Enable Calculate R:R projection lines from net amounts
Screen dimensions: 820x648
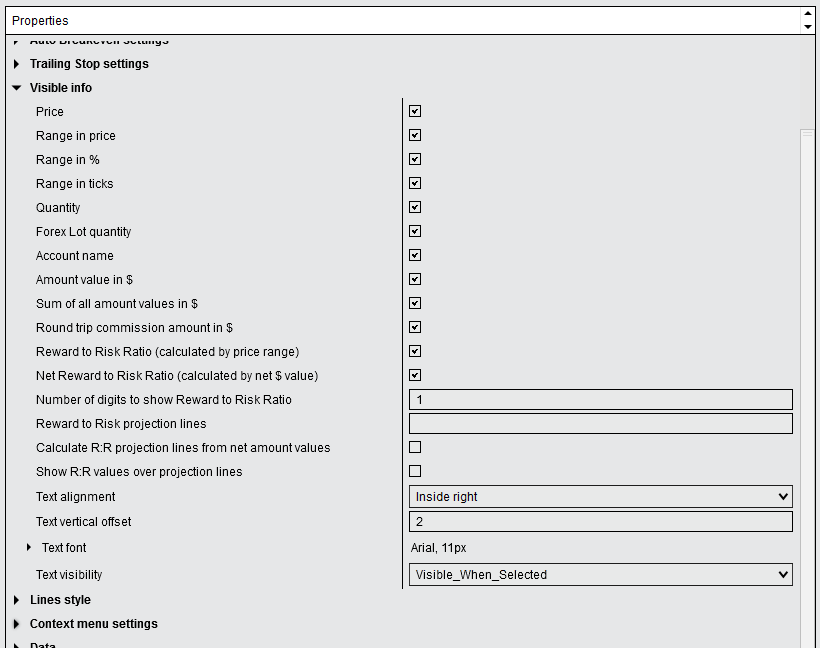pyautogui.click(x=415, y=447)
